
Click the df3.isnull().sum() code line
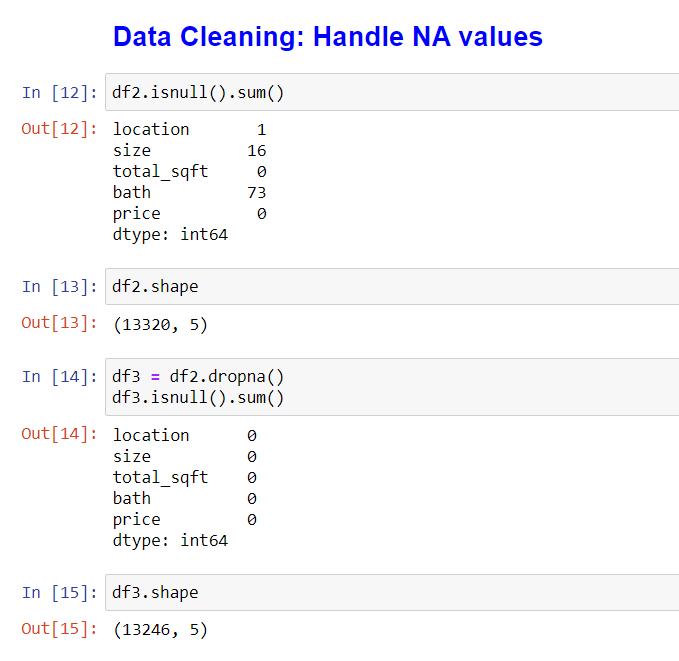click(198, 397)
